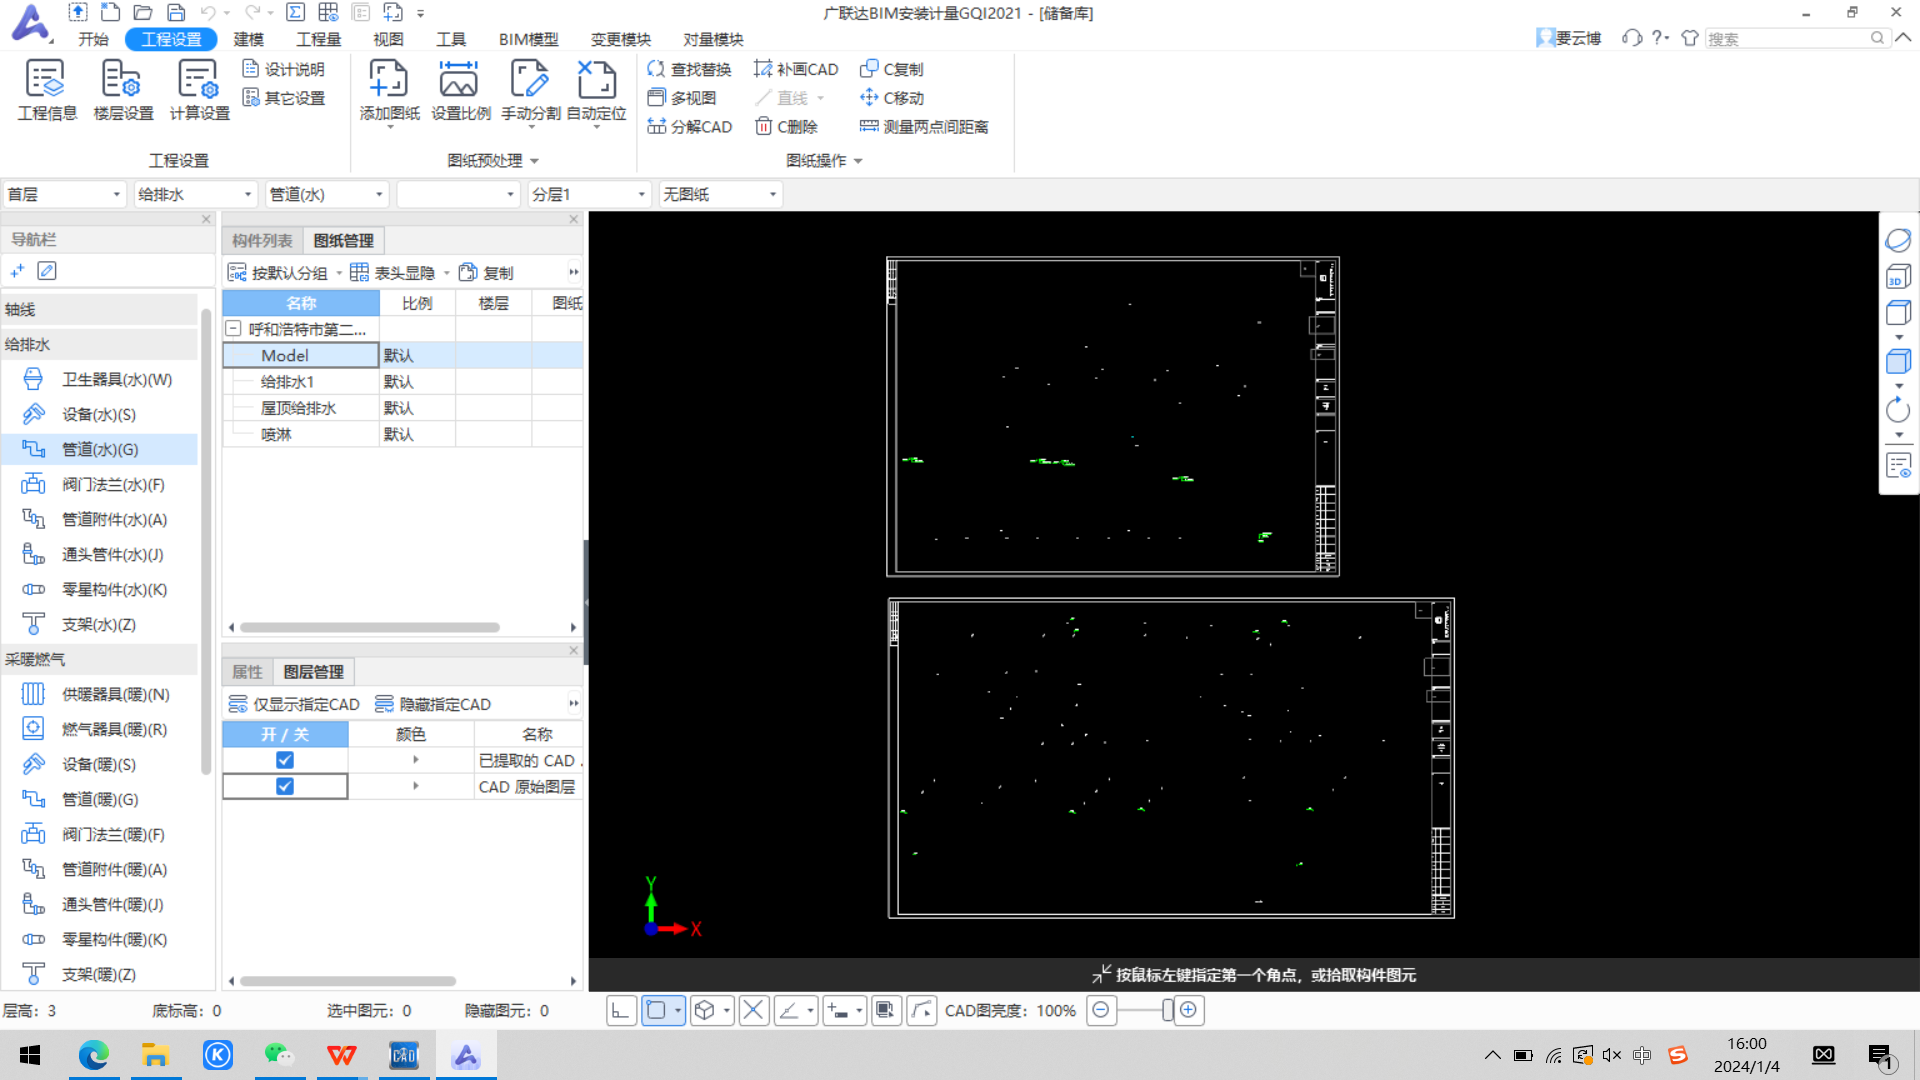Open the 给排水 discipline dropdown

tap(195, 194)
